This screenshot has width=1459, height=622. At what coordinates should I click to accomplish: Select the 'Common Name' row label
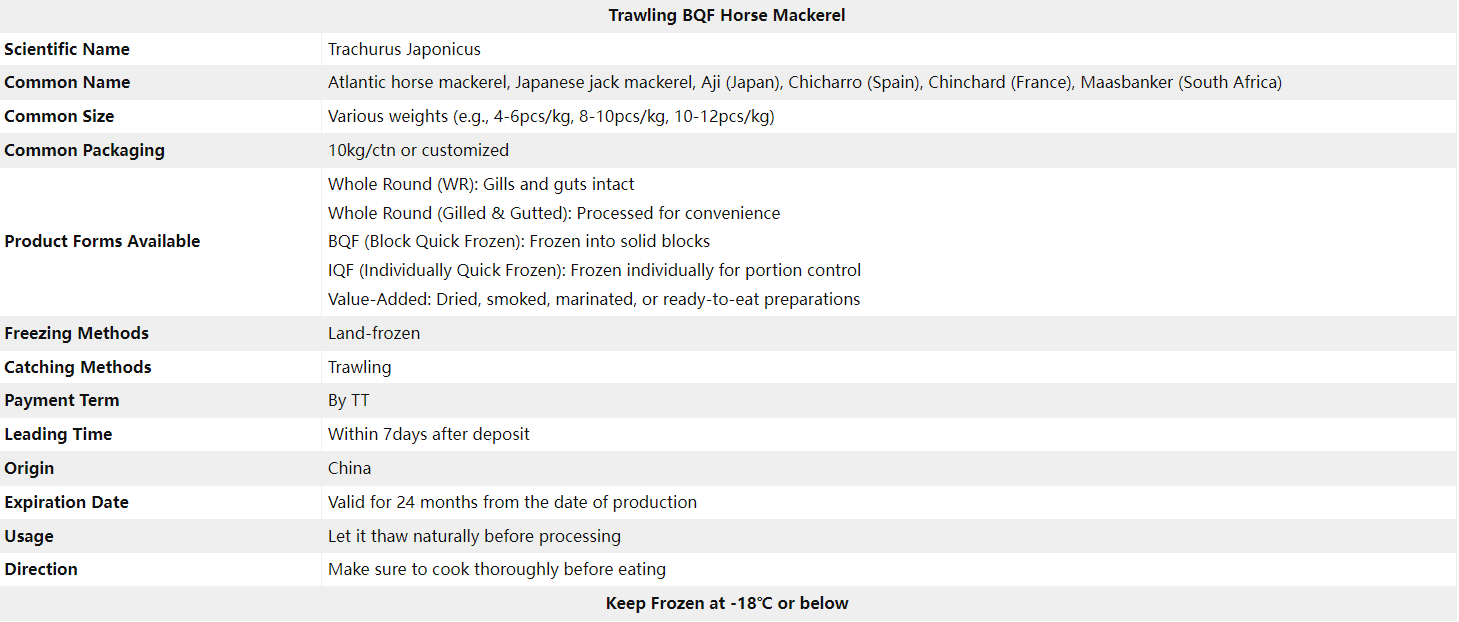click(x=67, y=82)
